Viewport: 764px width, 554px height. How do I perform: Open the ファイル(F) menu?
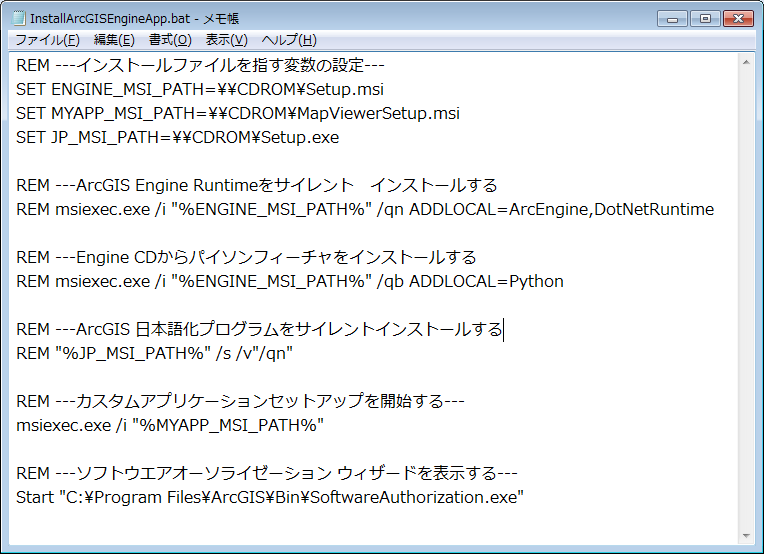pyautogui.click(x=47, y=40)
